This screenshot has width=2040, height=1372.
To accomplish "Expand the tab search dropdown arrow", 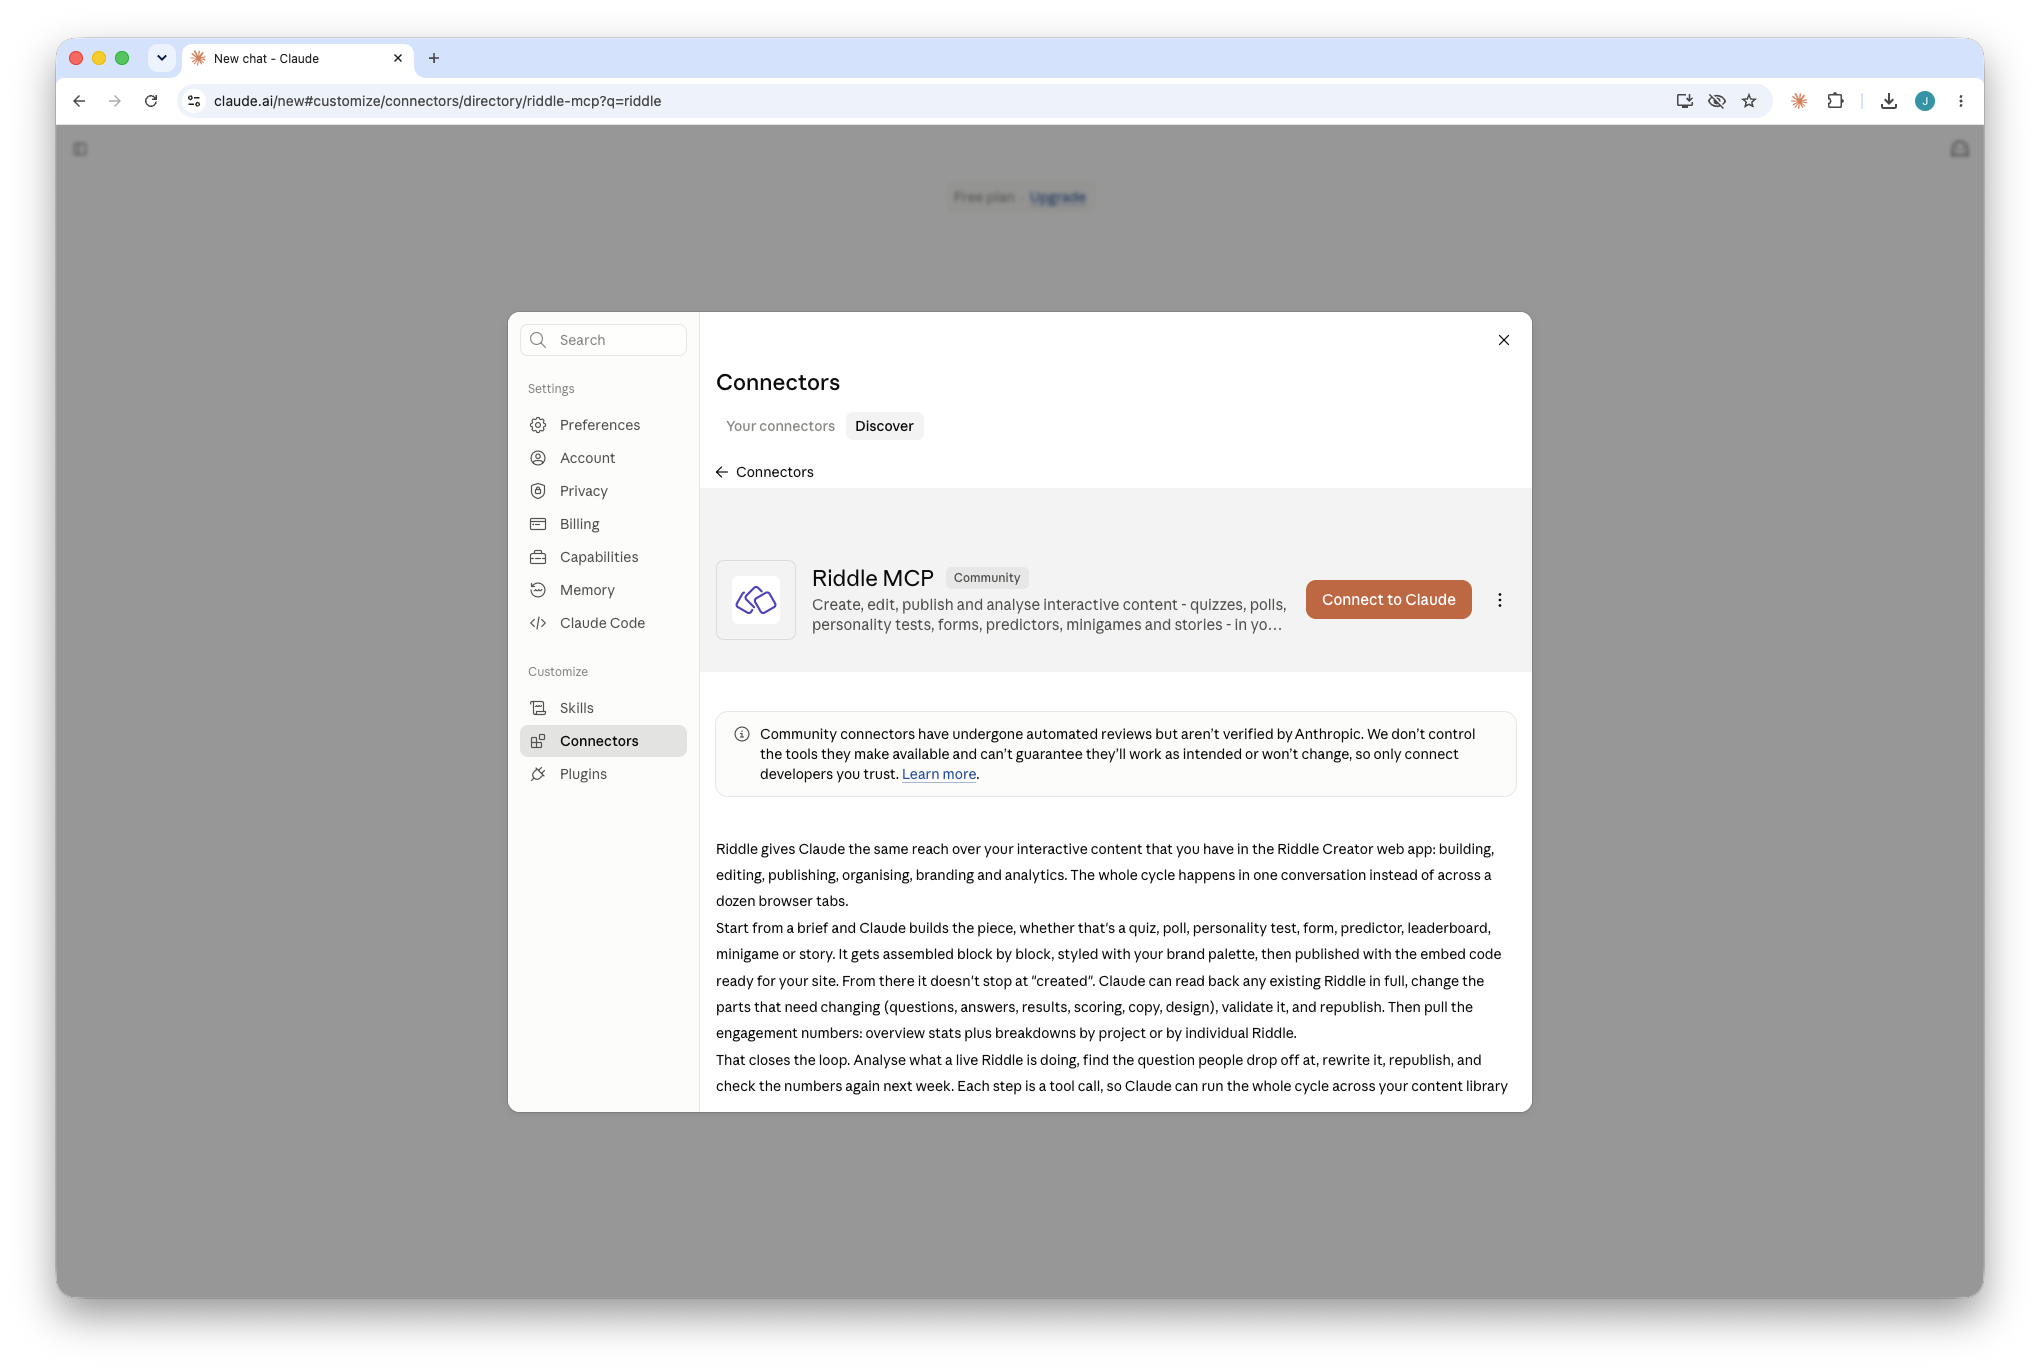I will coord(162,58).
